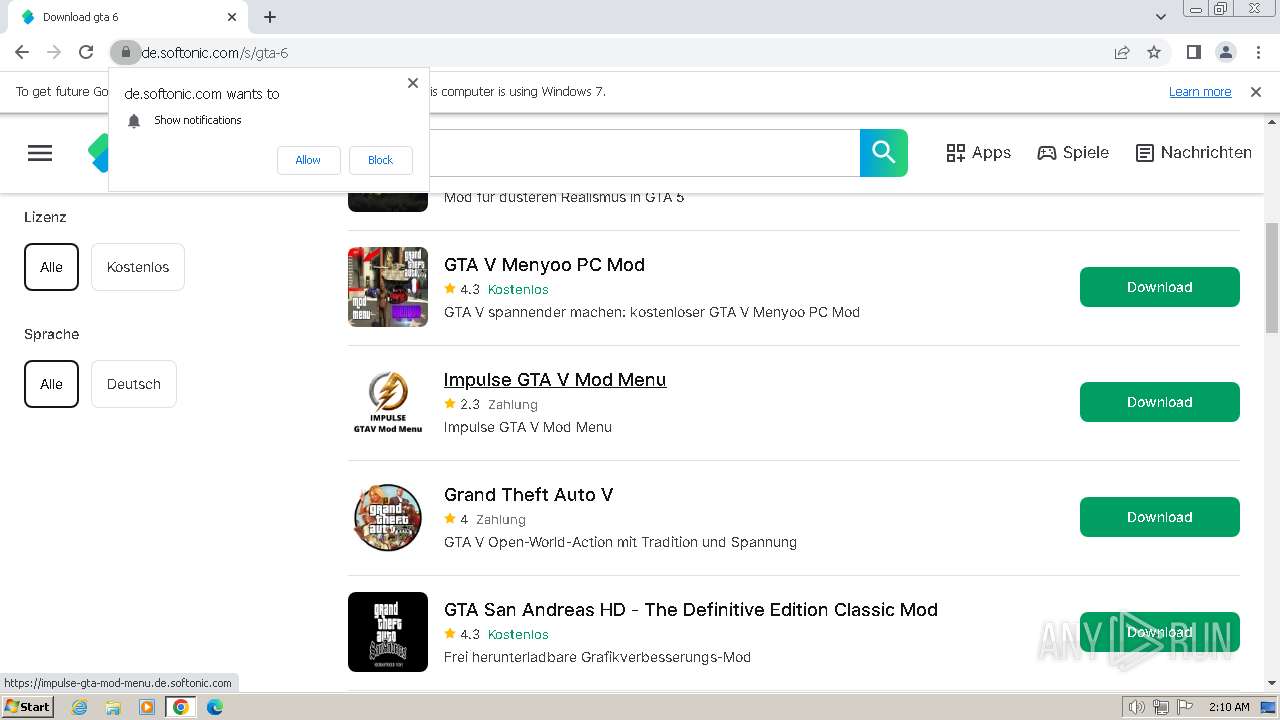The width and height of the screenshot is (1280, 720).
Task: Switch to Chrome in the taskbar
Action: (x=181, y=707)
